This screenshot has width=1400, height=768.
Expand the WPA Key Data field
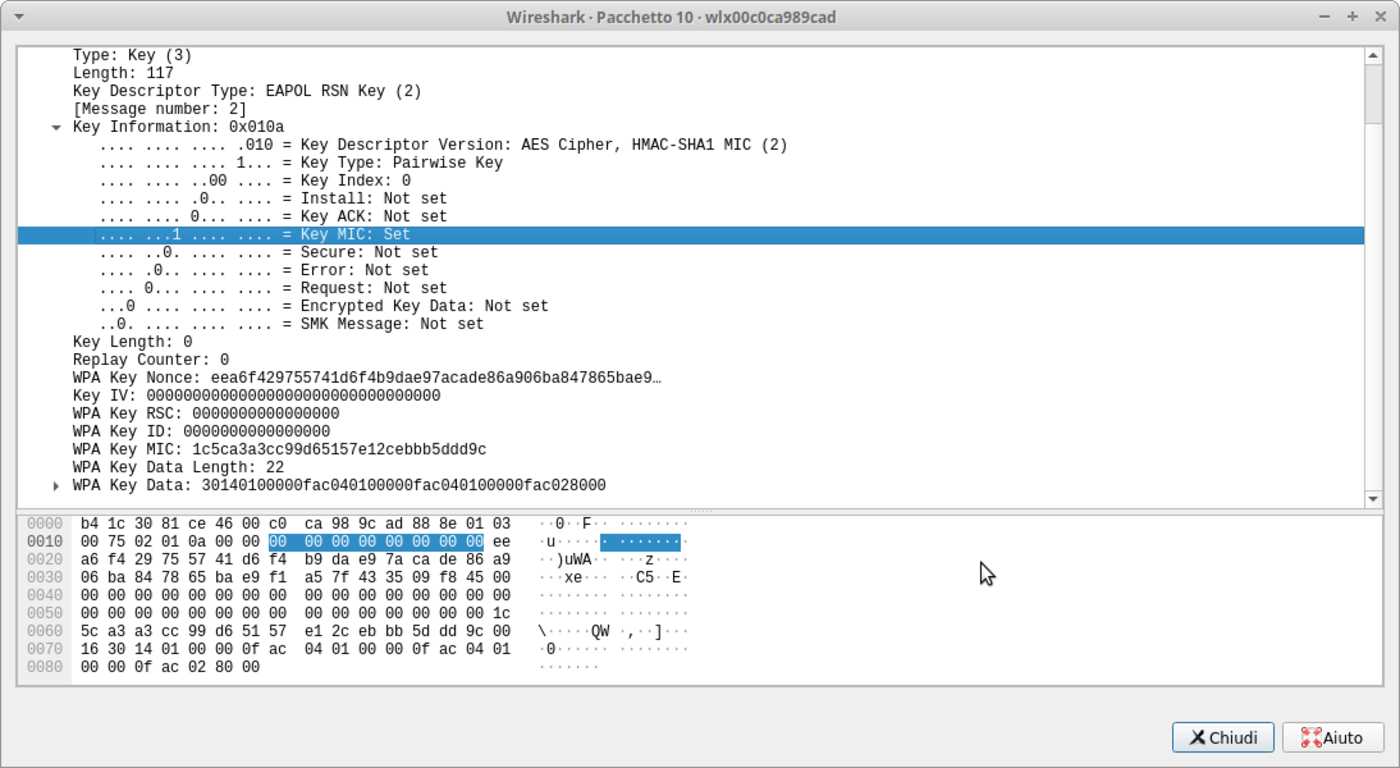57,485
